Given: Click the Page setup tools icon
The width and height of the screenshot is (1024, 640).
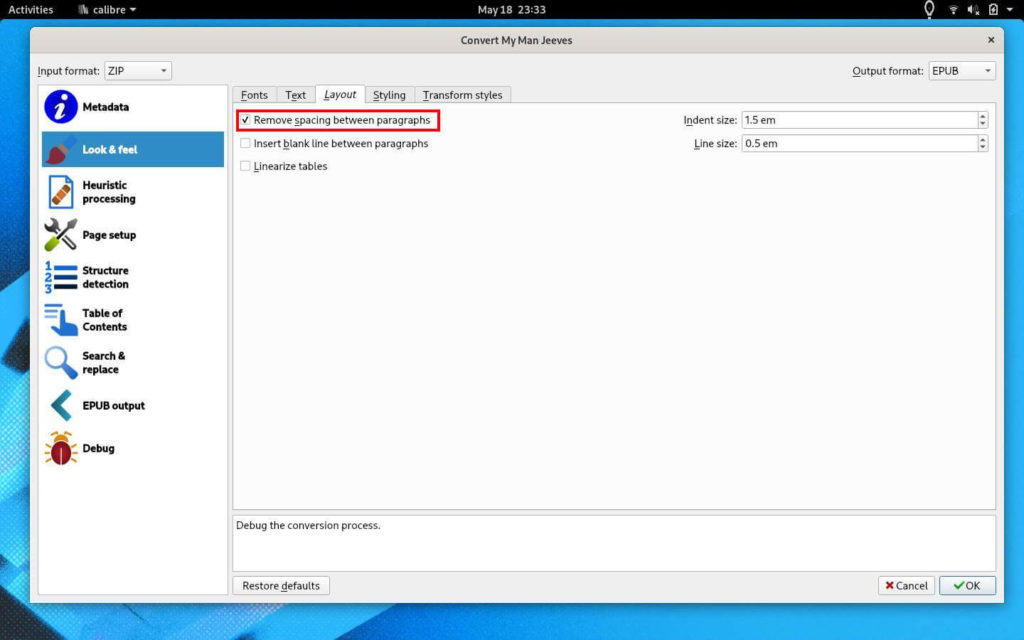Looking at the screenshot, I should pyautogui.click(x=61, y=235).
